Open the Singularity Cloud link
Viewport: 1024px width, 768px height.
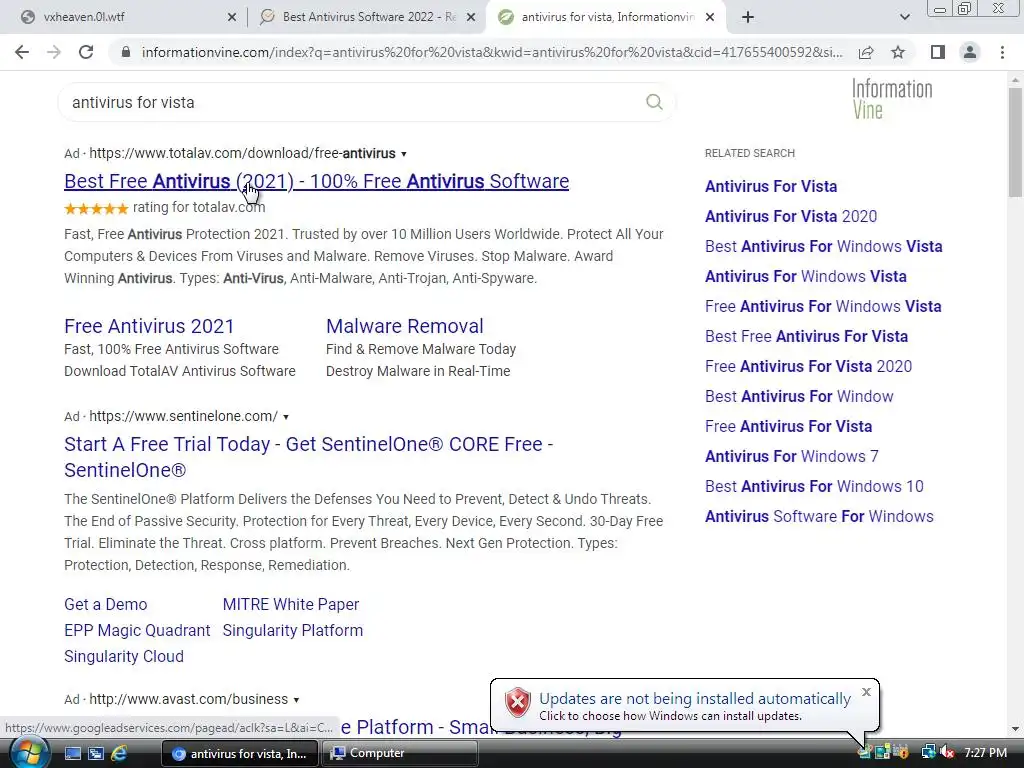tap(124, 656)
